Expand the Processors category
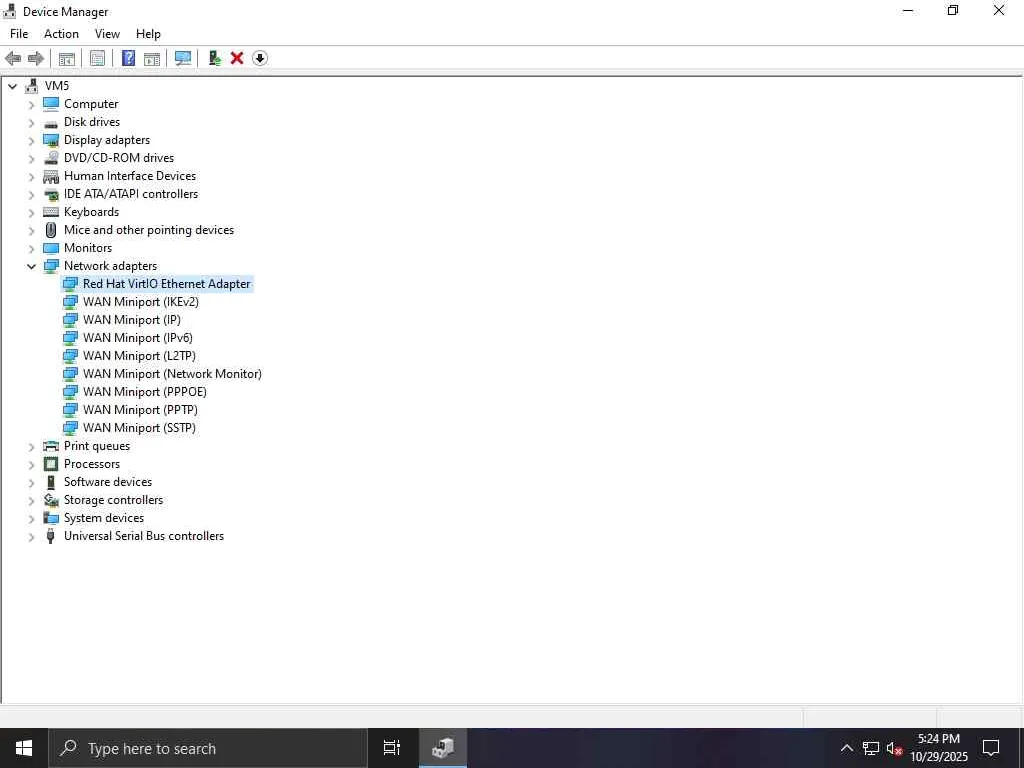The image size is (1024, 768). coord(31,464)
